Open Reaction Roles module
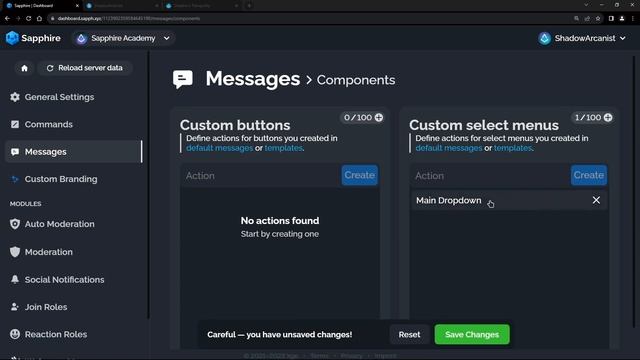This screenshot has height=360, width=640. tap(73, 334)
